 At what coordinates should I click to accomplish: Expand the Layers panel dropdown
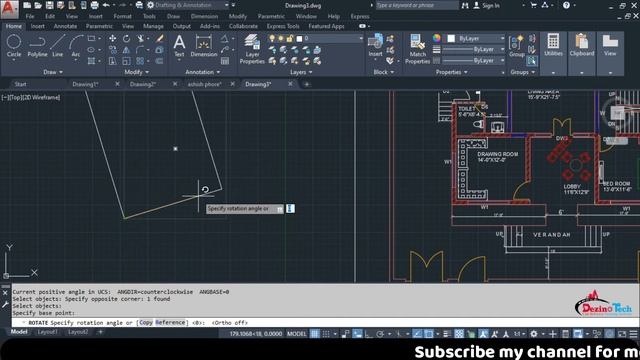pyautogui.click(x=301, y=72)
